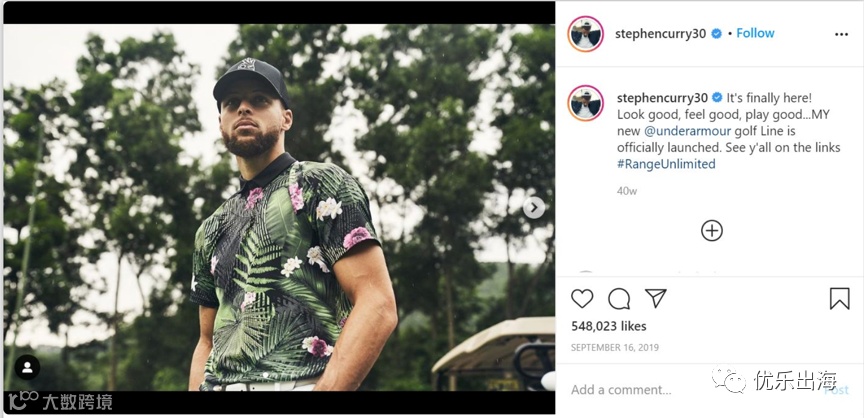The width and height of the screenshot is (864, 418).
Task: Like the post with the heart icon
Action: [582, 298]
